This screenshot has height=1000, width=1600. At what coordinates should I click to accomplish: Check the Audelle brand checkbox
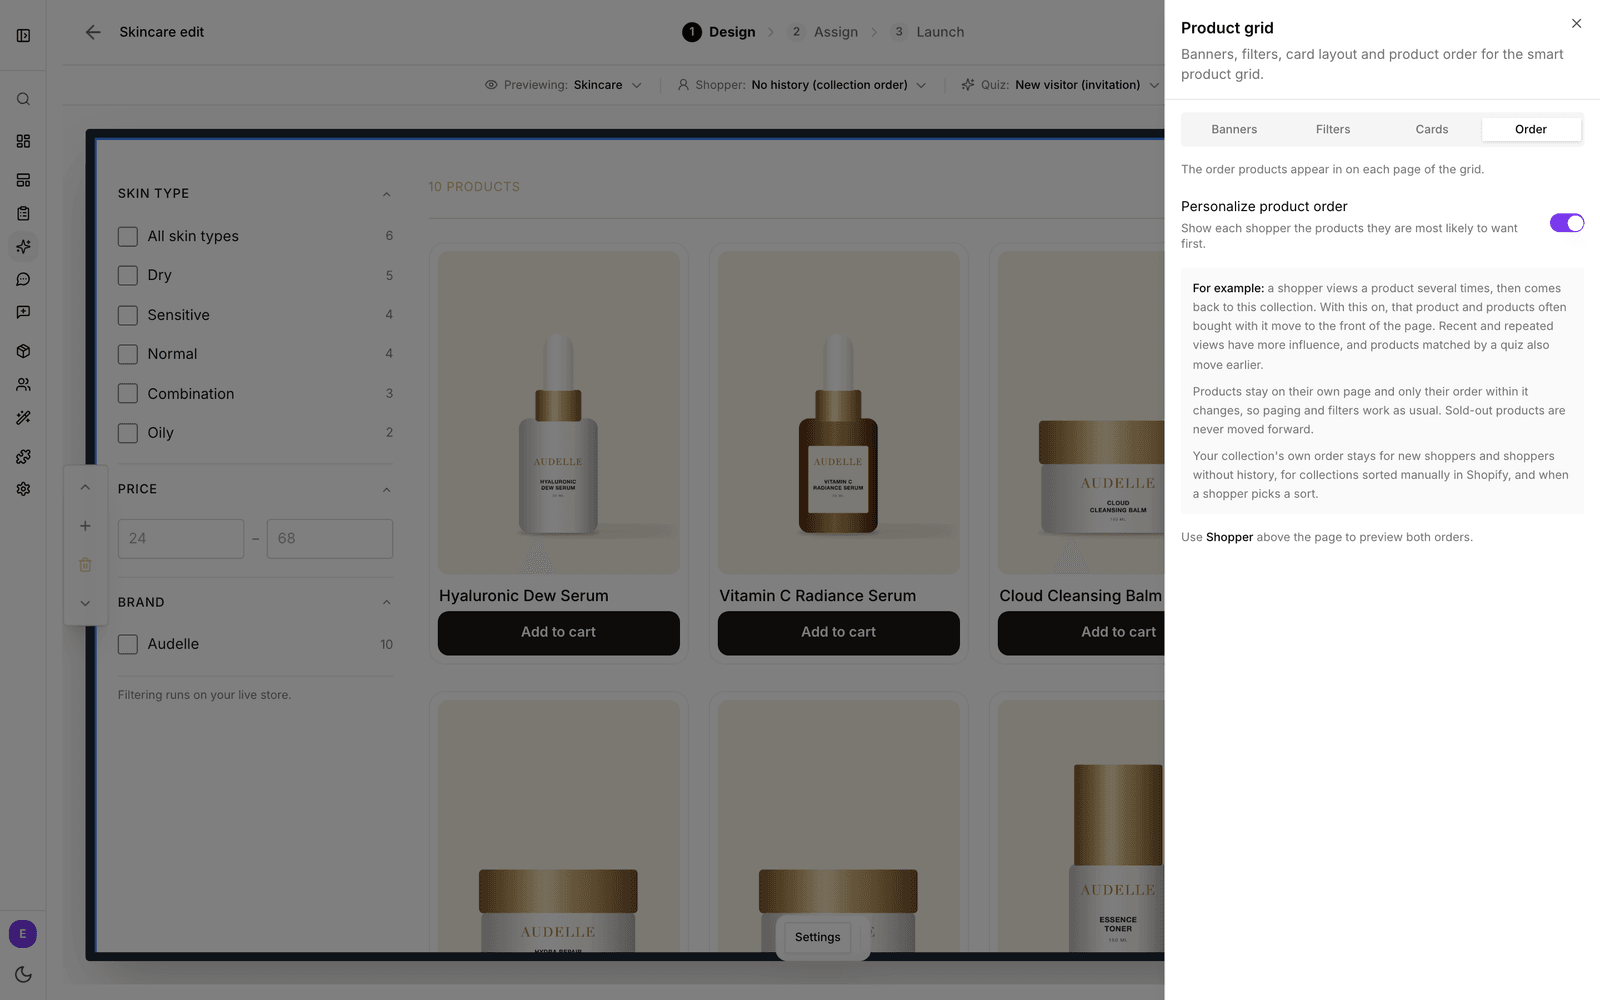pyautogui.click(x=128, y=644)
